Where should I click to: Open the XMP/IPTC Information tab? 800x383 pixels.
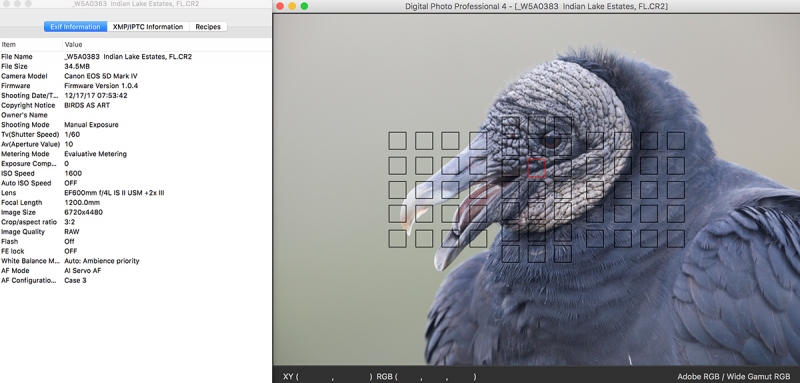(148, 27)
